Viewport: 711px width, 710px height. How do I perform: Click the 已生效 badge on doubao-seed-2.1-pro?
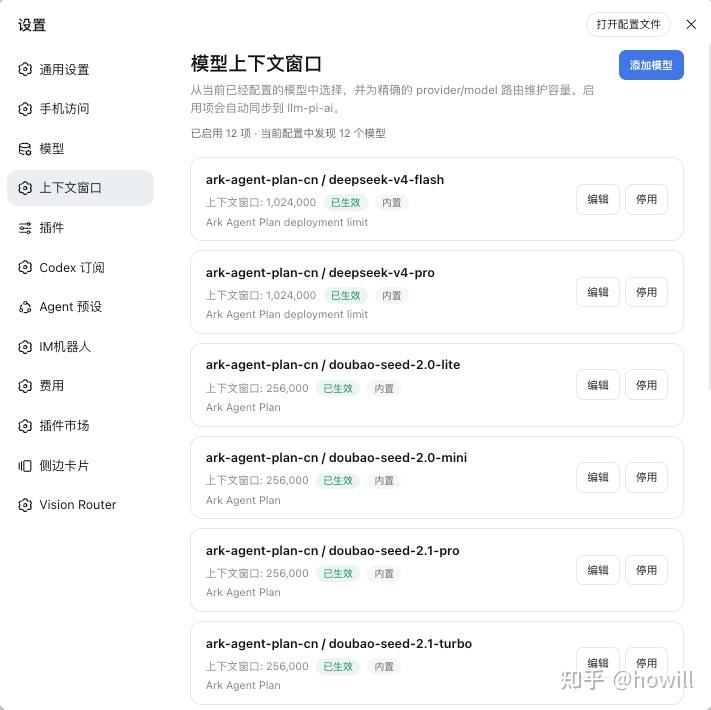point(338,574)
